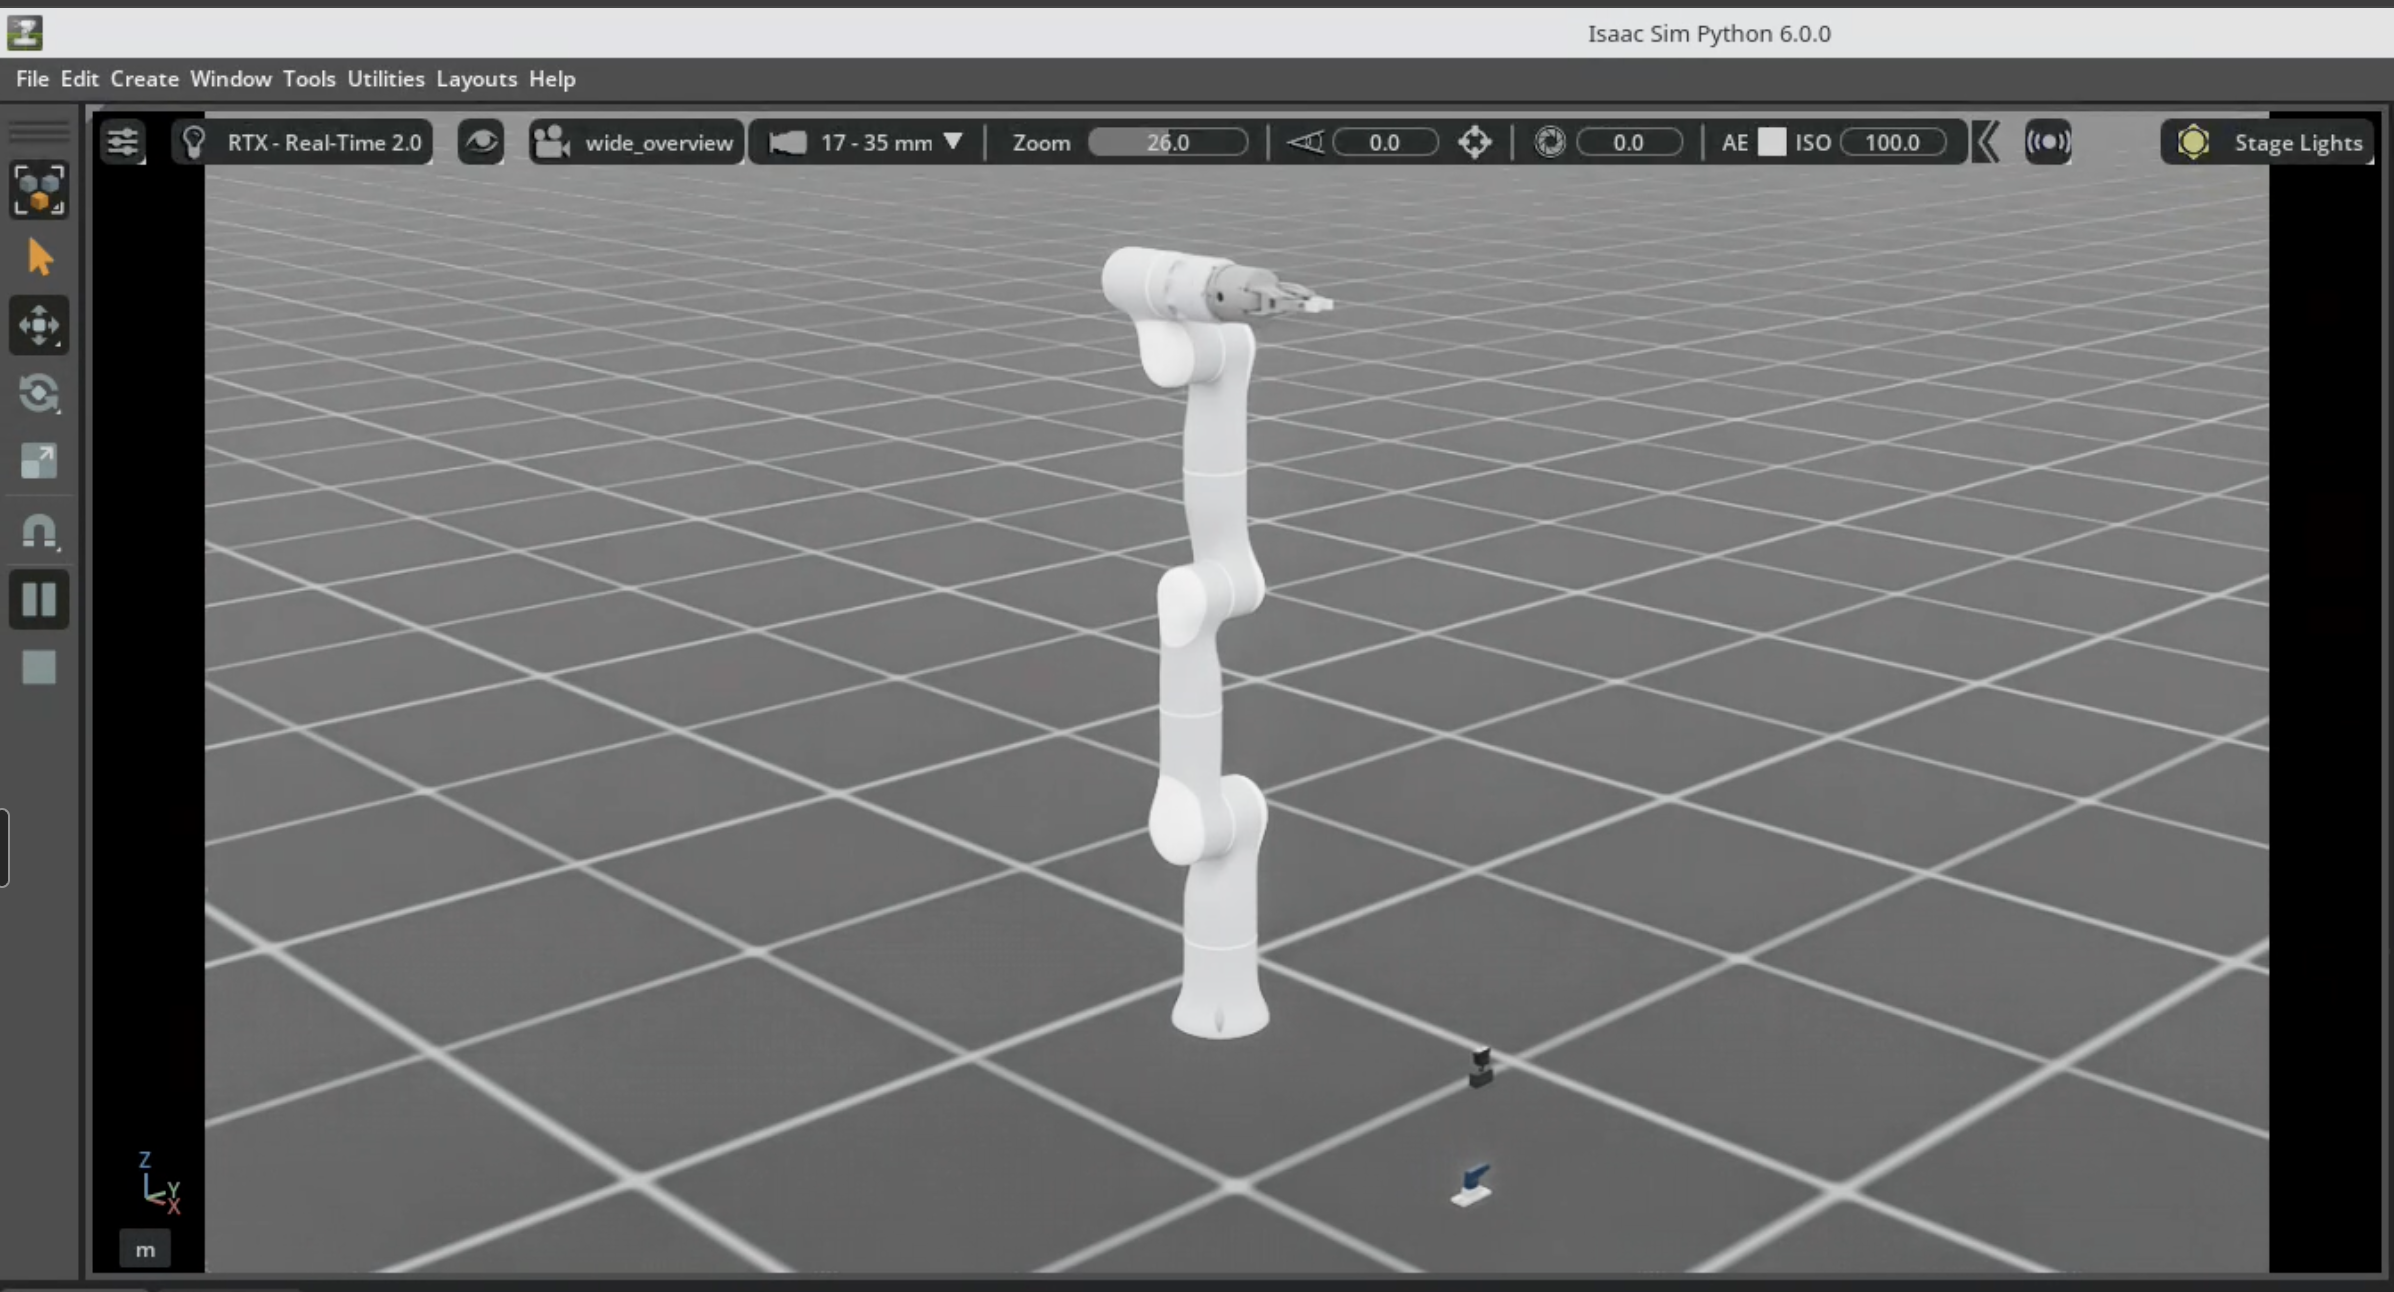The width and height of the screenshot is (2394, 1292).
Task: Click the yellow sun Stage Lights icon
Action: 2193,142
